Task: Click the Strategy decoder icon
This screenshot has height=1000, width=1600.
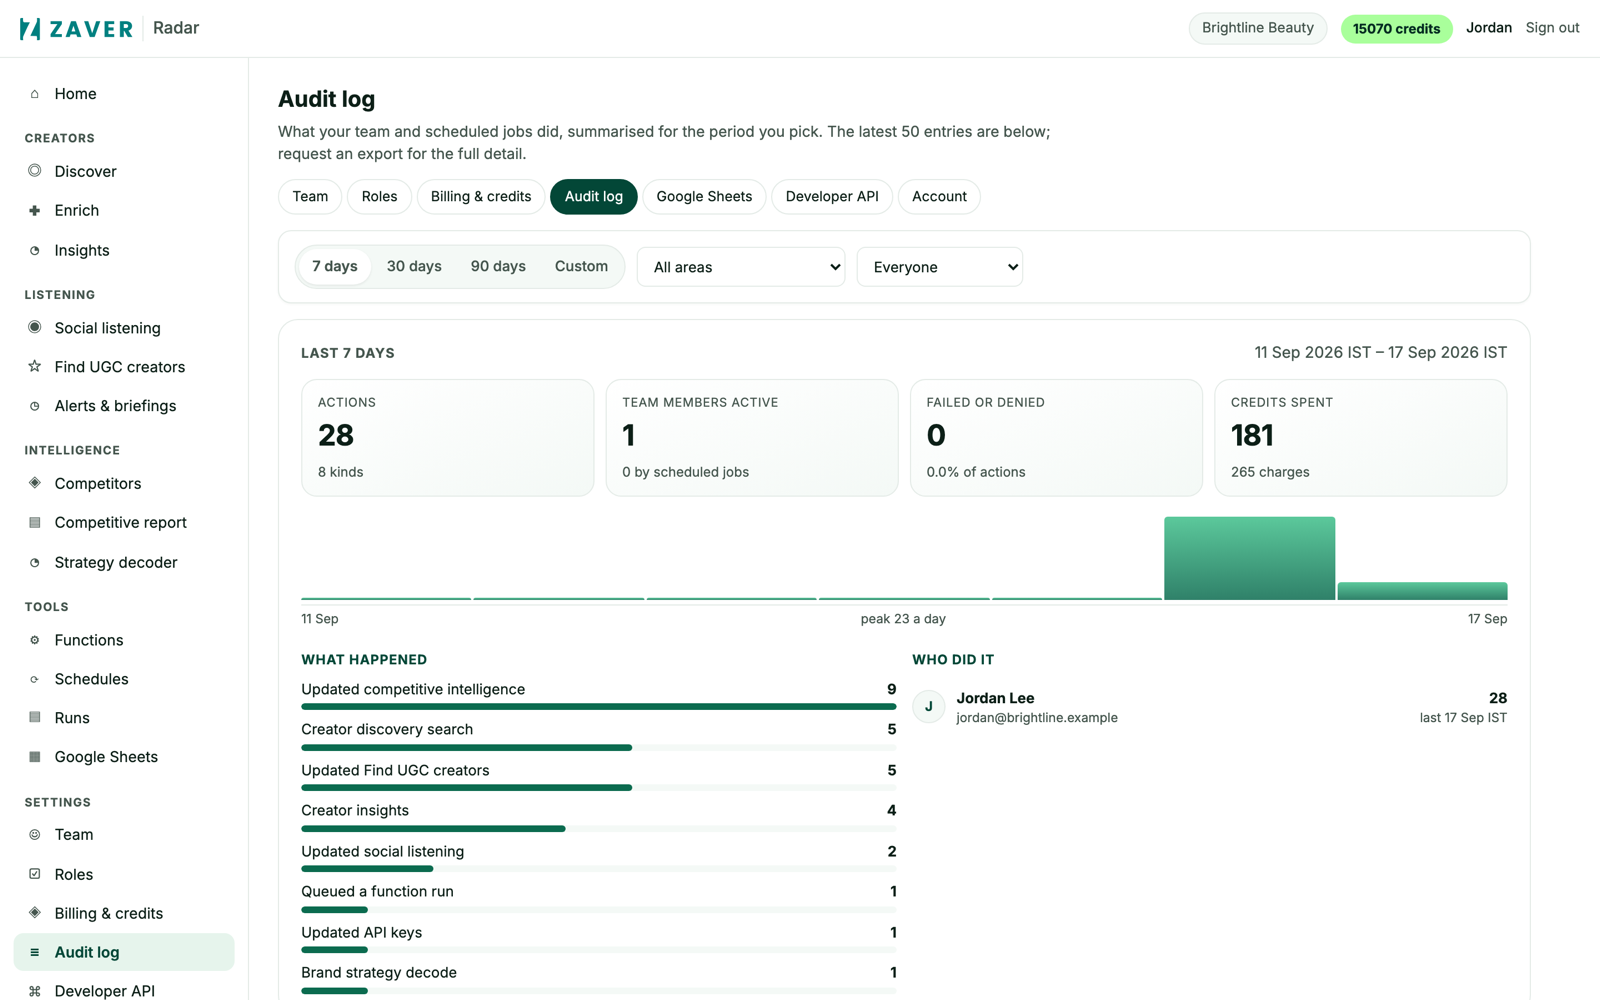Action: coord(35,562)
